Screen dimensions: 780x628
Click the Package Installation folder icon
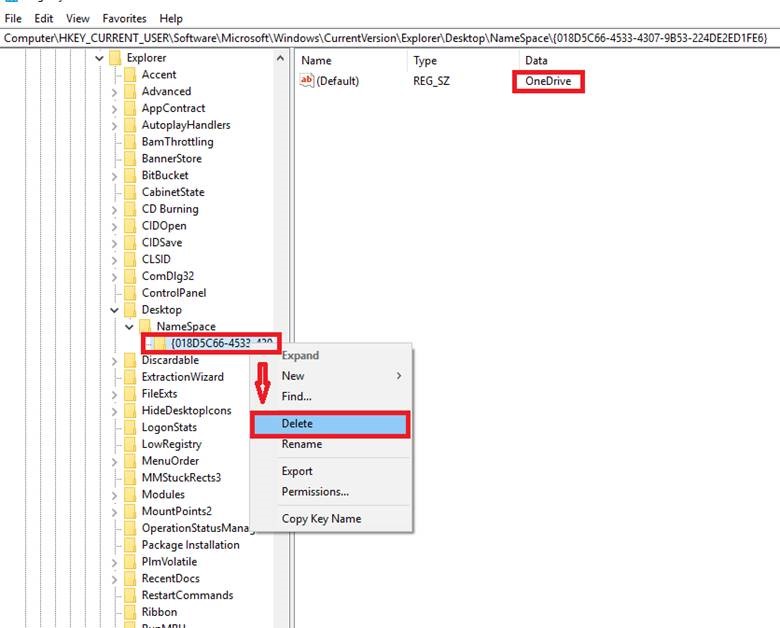(130, 545)
